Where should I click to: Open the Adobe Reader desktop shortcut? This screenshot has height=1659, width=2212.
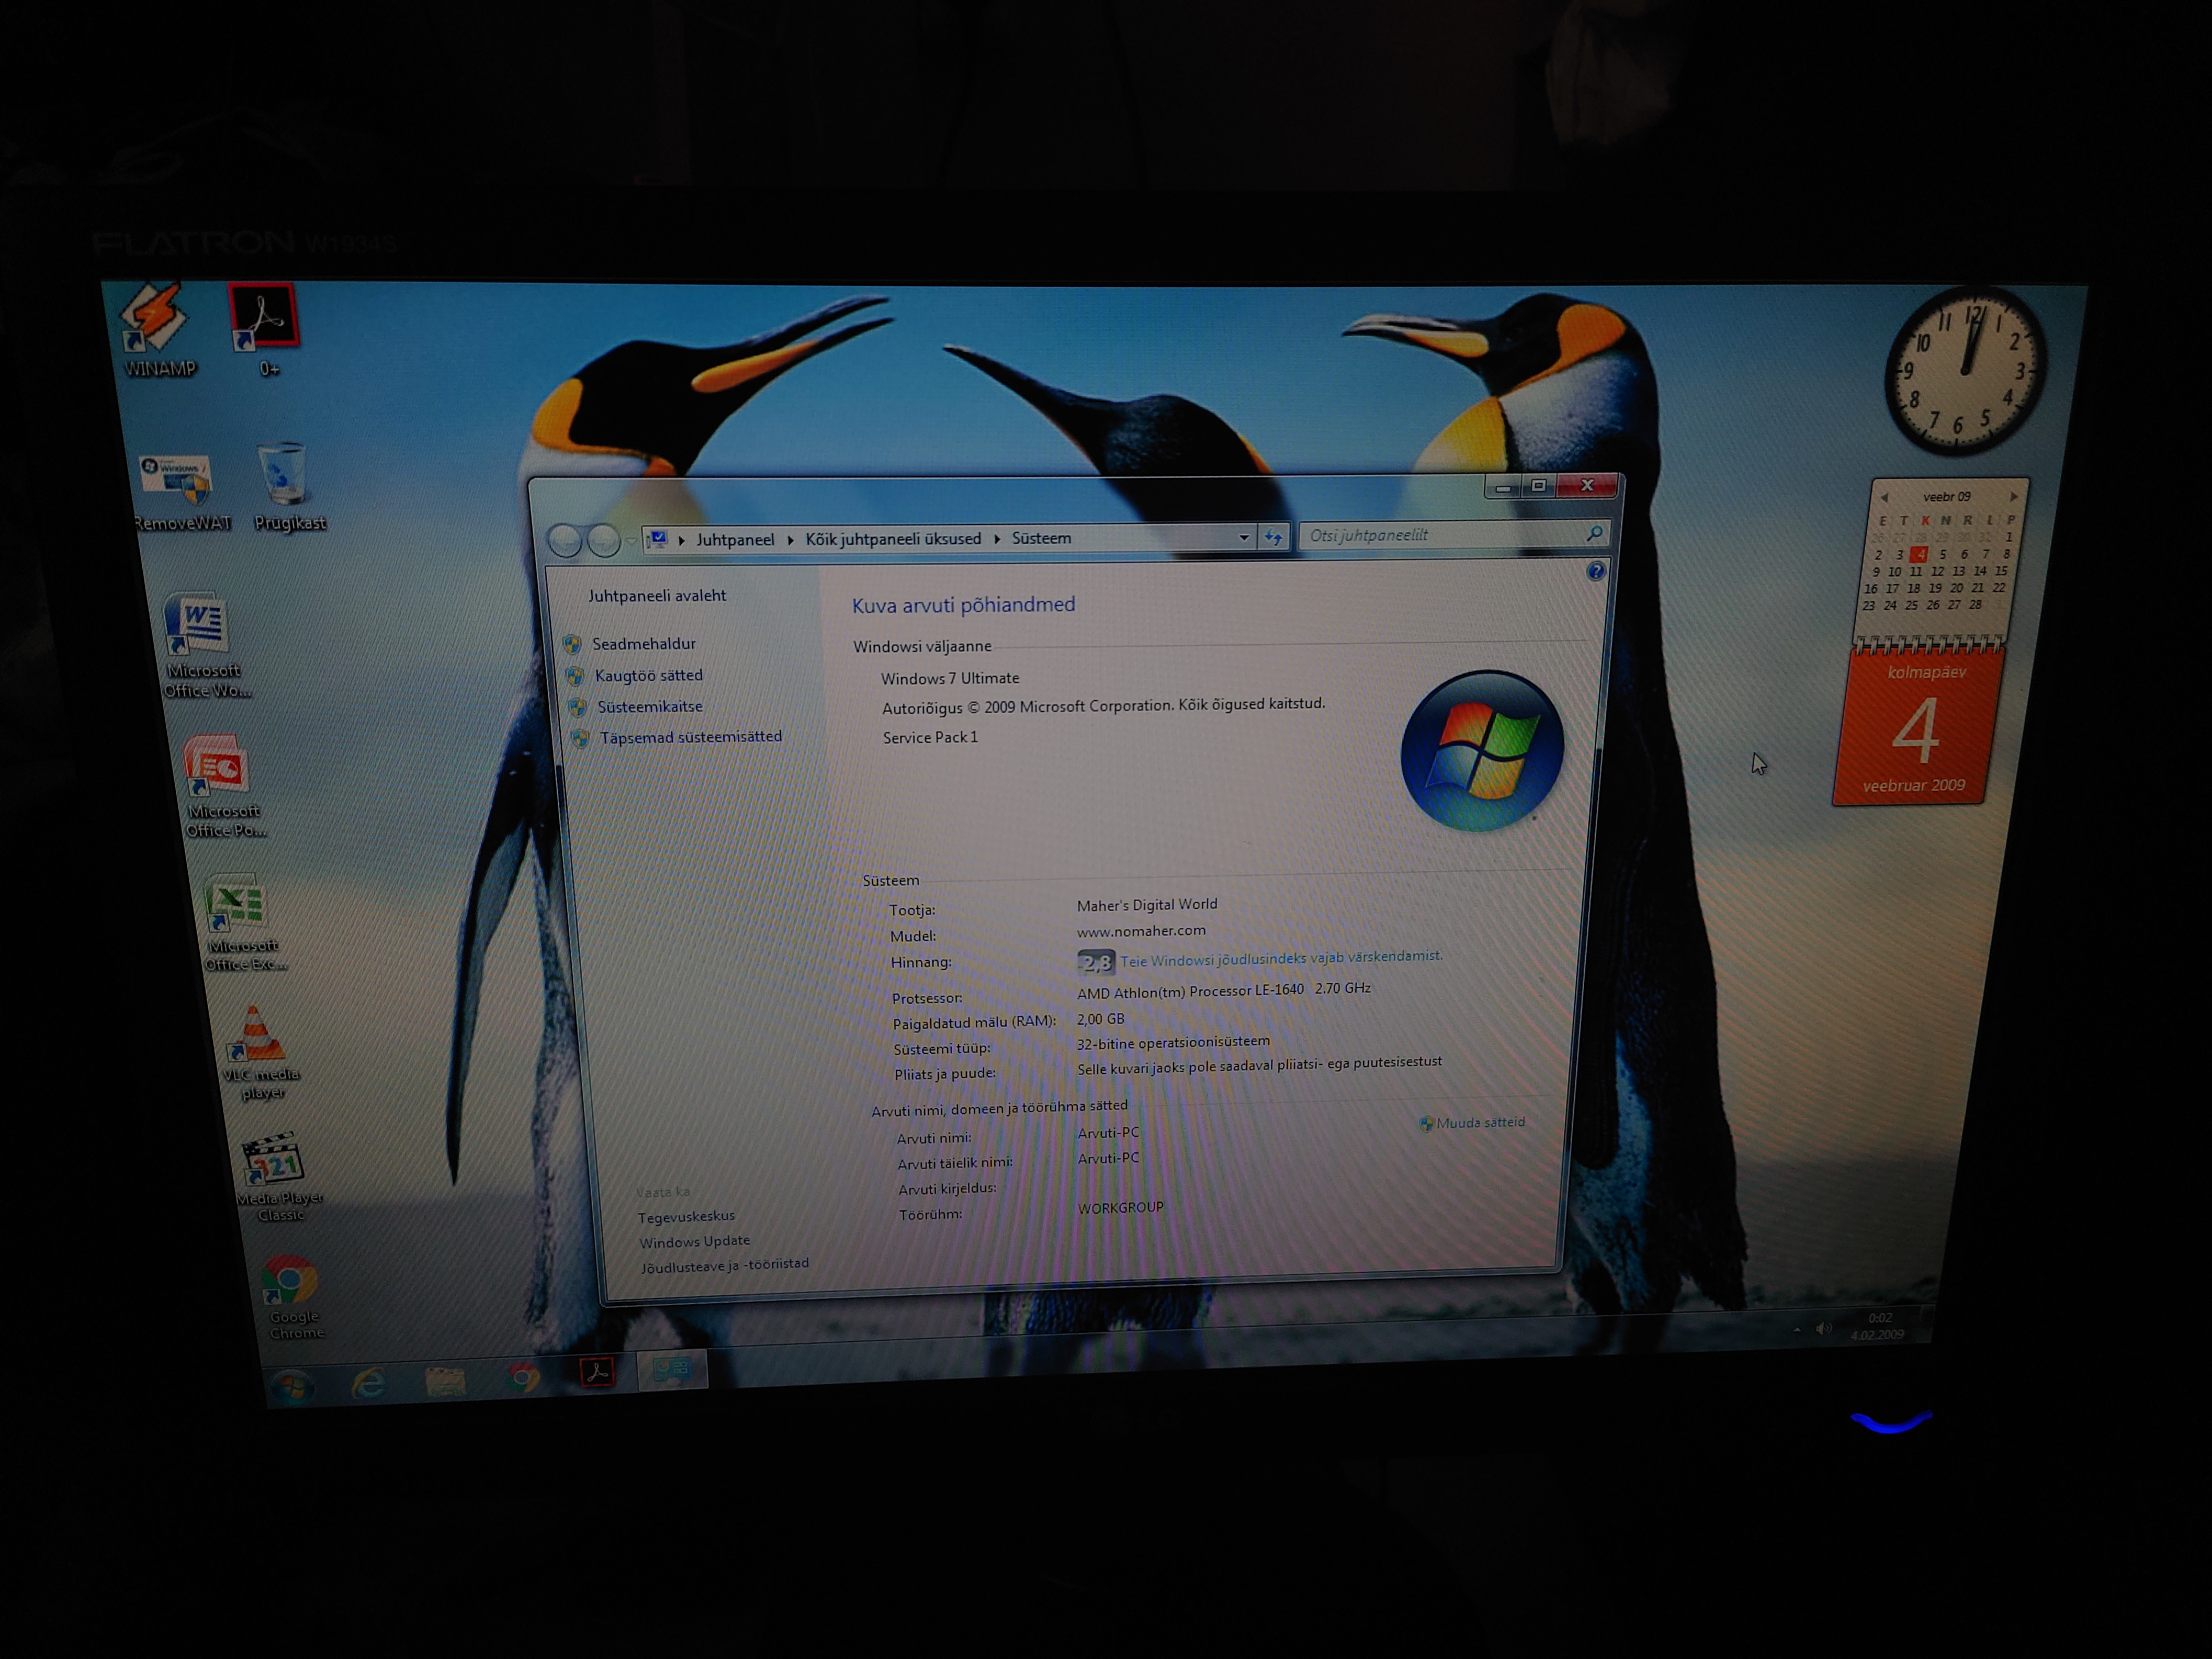pos(265,330)
